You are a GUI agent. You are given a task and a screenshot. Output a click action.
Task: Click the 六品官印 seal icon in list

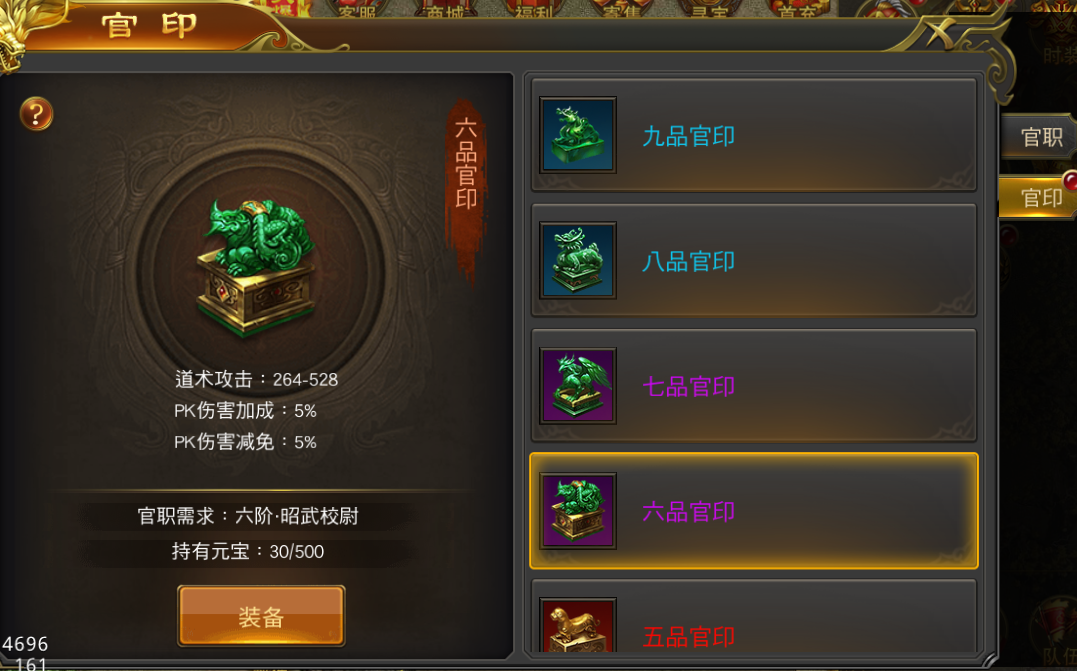coord(578,511)
